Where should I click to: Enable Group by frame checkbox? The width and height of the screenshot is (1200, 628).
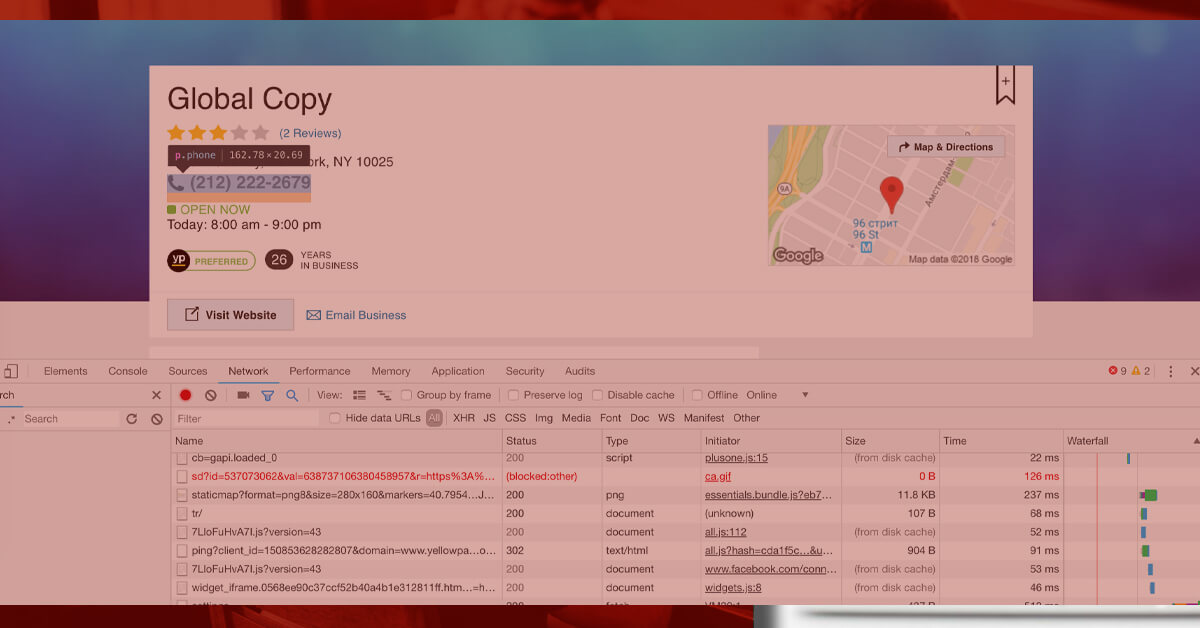click(x=407, y=395)
